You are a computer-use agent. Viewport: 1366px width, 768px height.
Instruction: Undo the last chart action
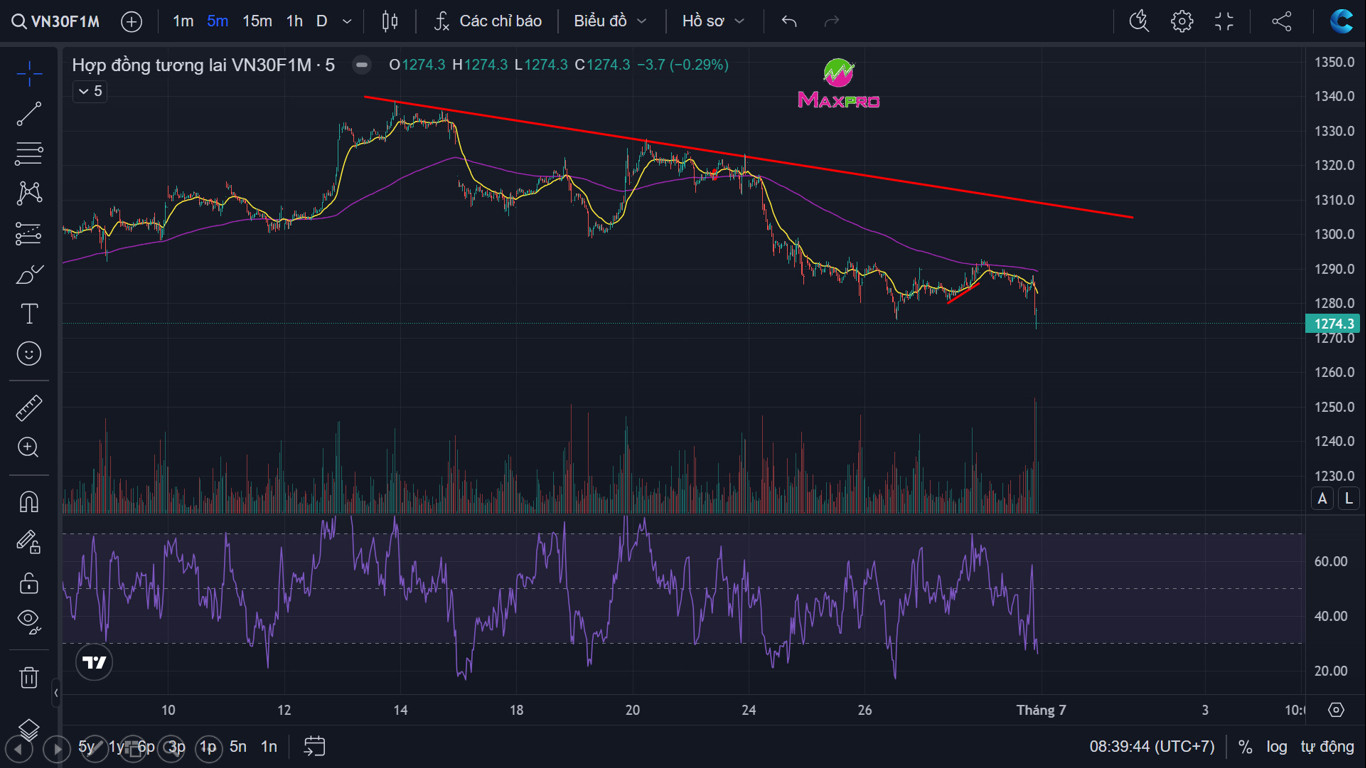(789, 21)
